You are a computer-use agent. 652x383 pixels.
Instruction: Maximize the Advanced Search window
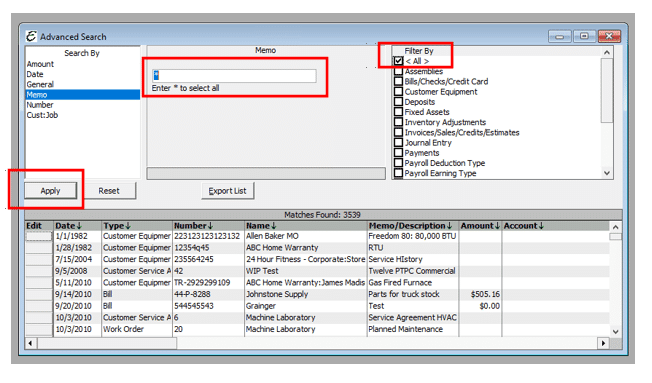[x=584, y=37]
